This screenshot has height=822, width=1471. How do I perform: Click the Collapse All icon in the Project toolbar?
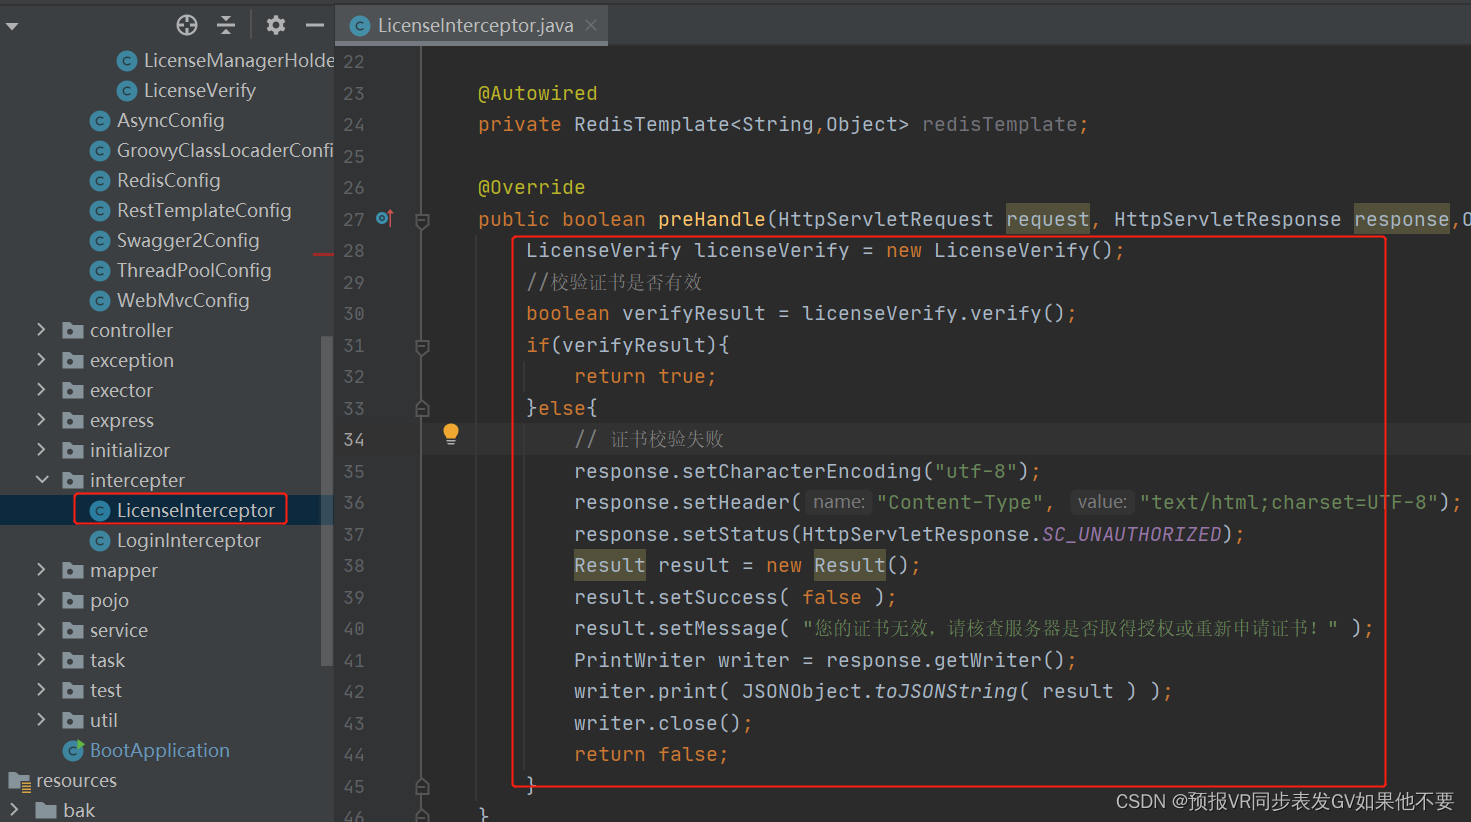coord(225,25)
